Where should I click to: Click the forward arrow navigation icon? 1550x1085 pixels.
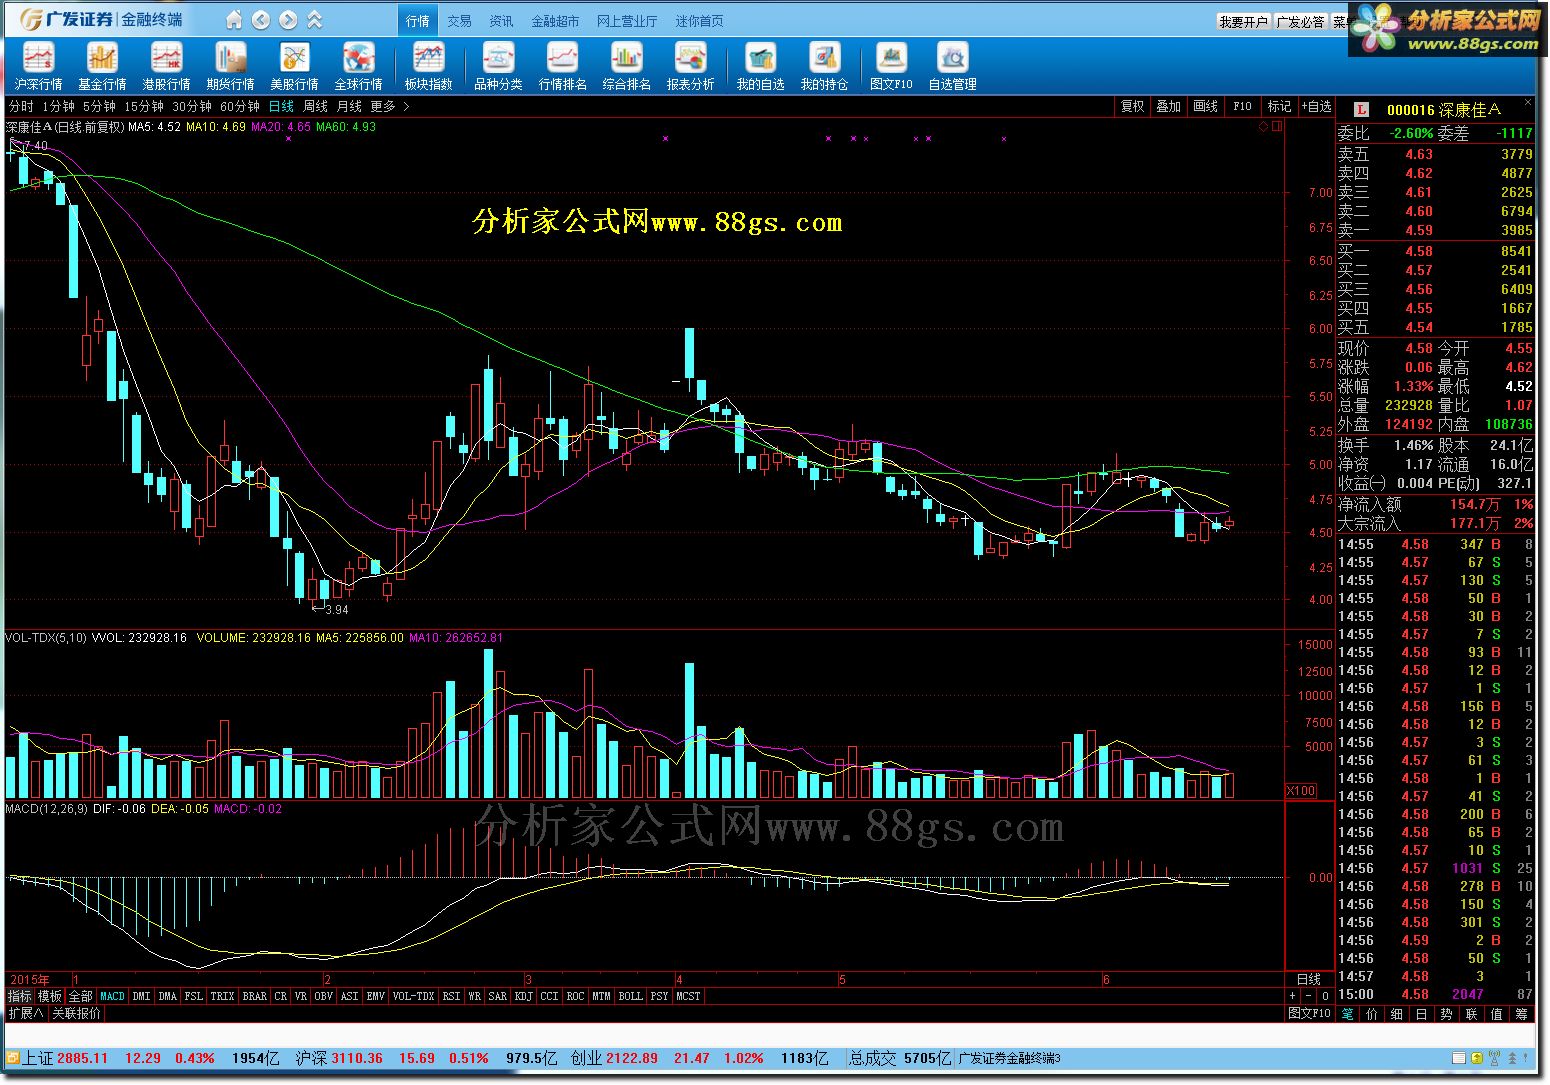[288, 20]
